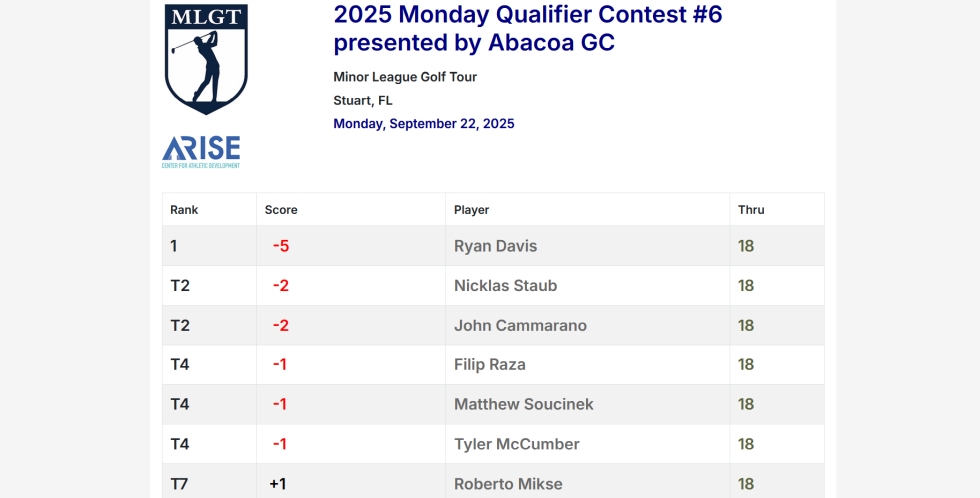Click the Thru column header
Image resolution: width=980 pixels, height=498 pixels.
click(751, 210)
